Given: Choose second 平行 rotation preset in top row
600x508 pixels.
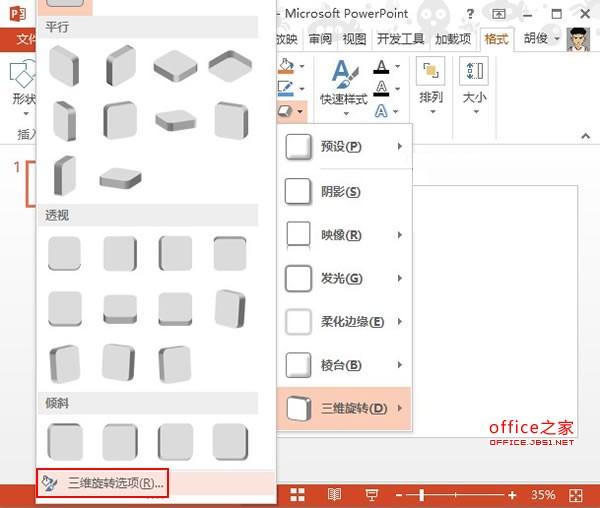Looking at the screenshot, I should (x=121, y=66).
